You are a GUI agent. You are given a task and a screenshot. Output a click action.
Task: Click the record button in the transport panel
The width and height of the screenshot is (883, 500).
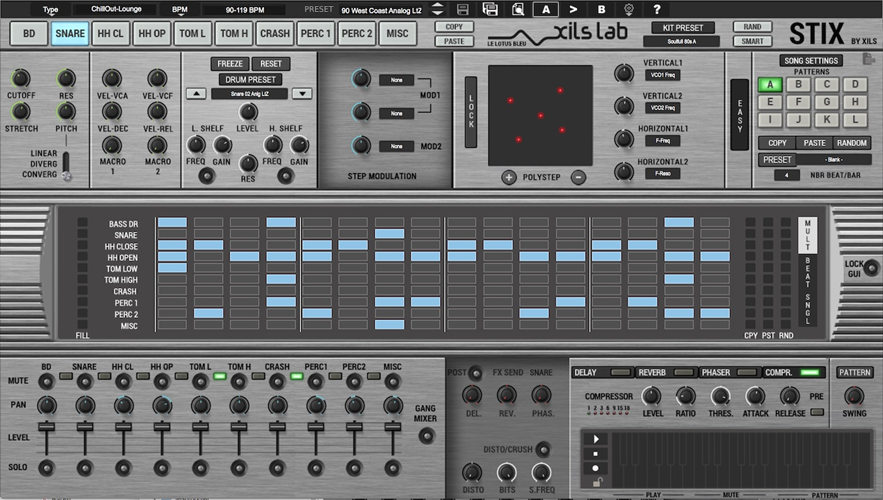[597, 468]
